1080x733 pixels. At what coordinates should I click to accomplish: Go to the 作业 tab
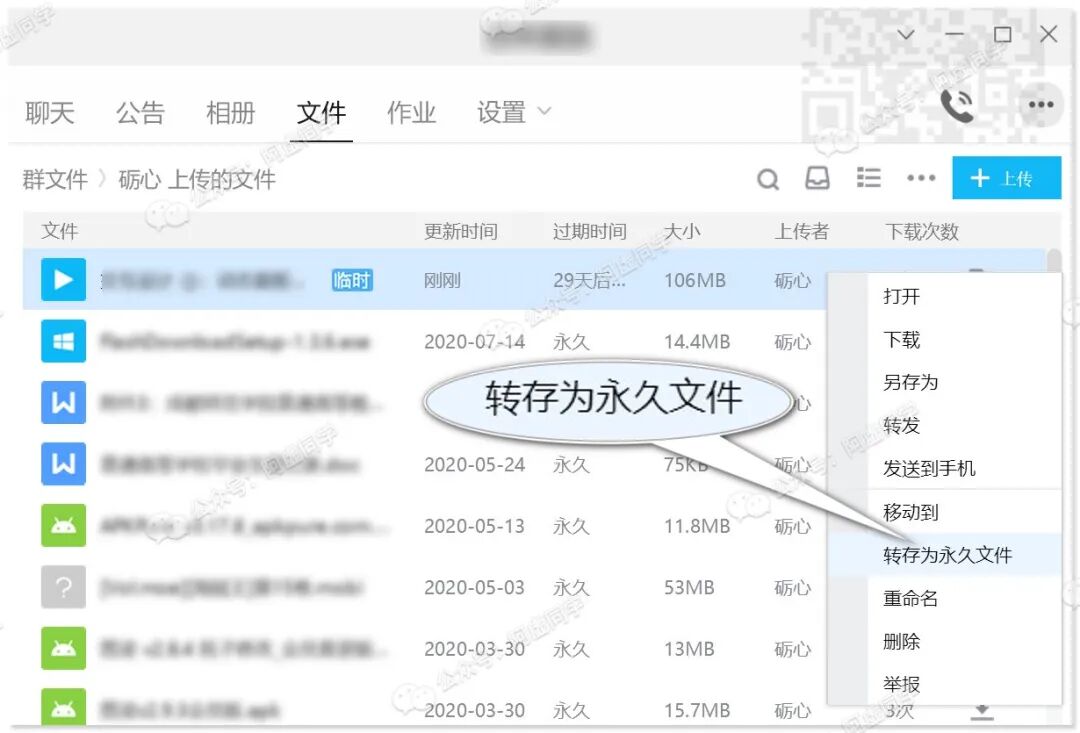pos(411,112)
